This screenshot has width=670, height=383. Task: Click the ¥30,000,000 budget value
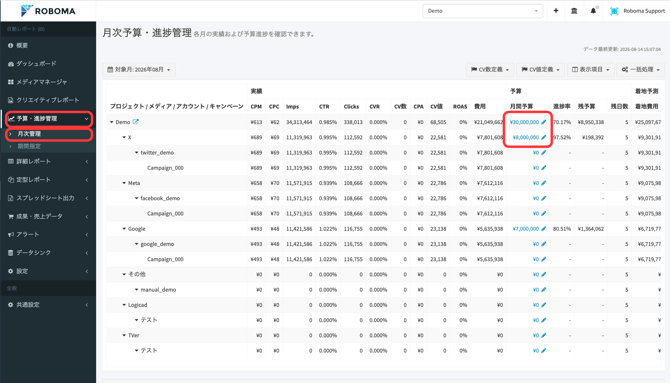pyautogui.click(x=524, y=122)
